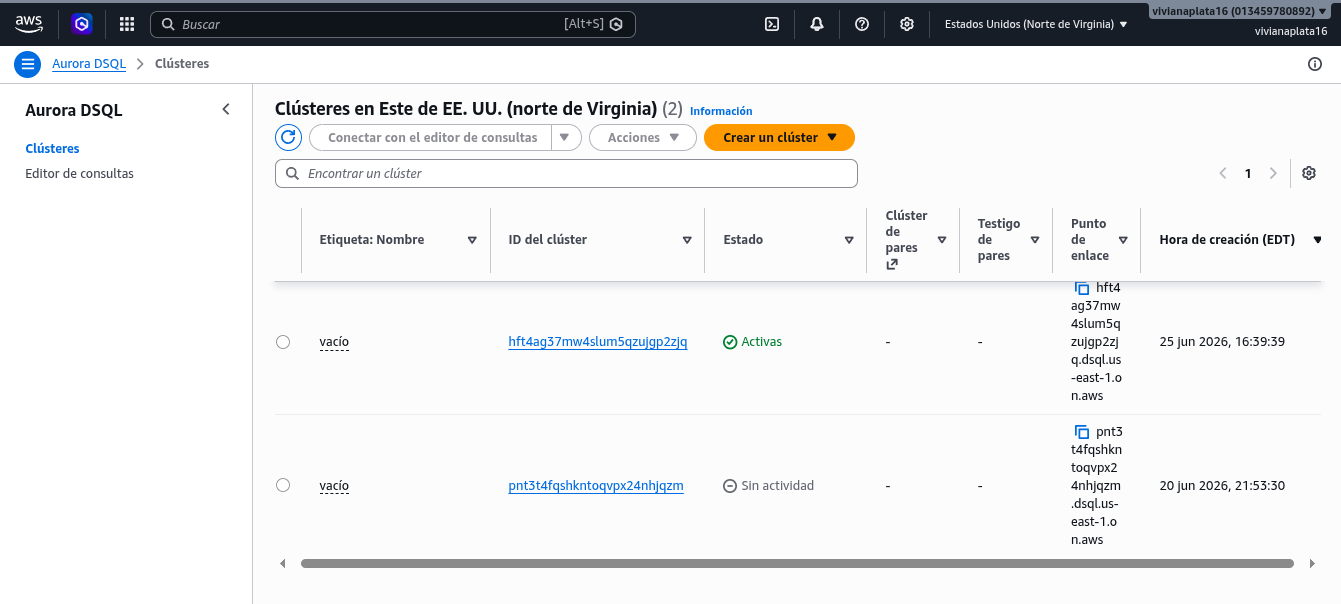
Task: Select radio button for cluster hft4ag37mw4slum5qzujgp2zjq
Action: click(283, 342)
